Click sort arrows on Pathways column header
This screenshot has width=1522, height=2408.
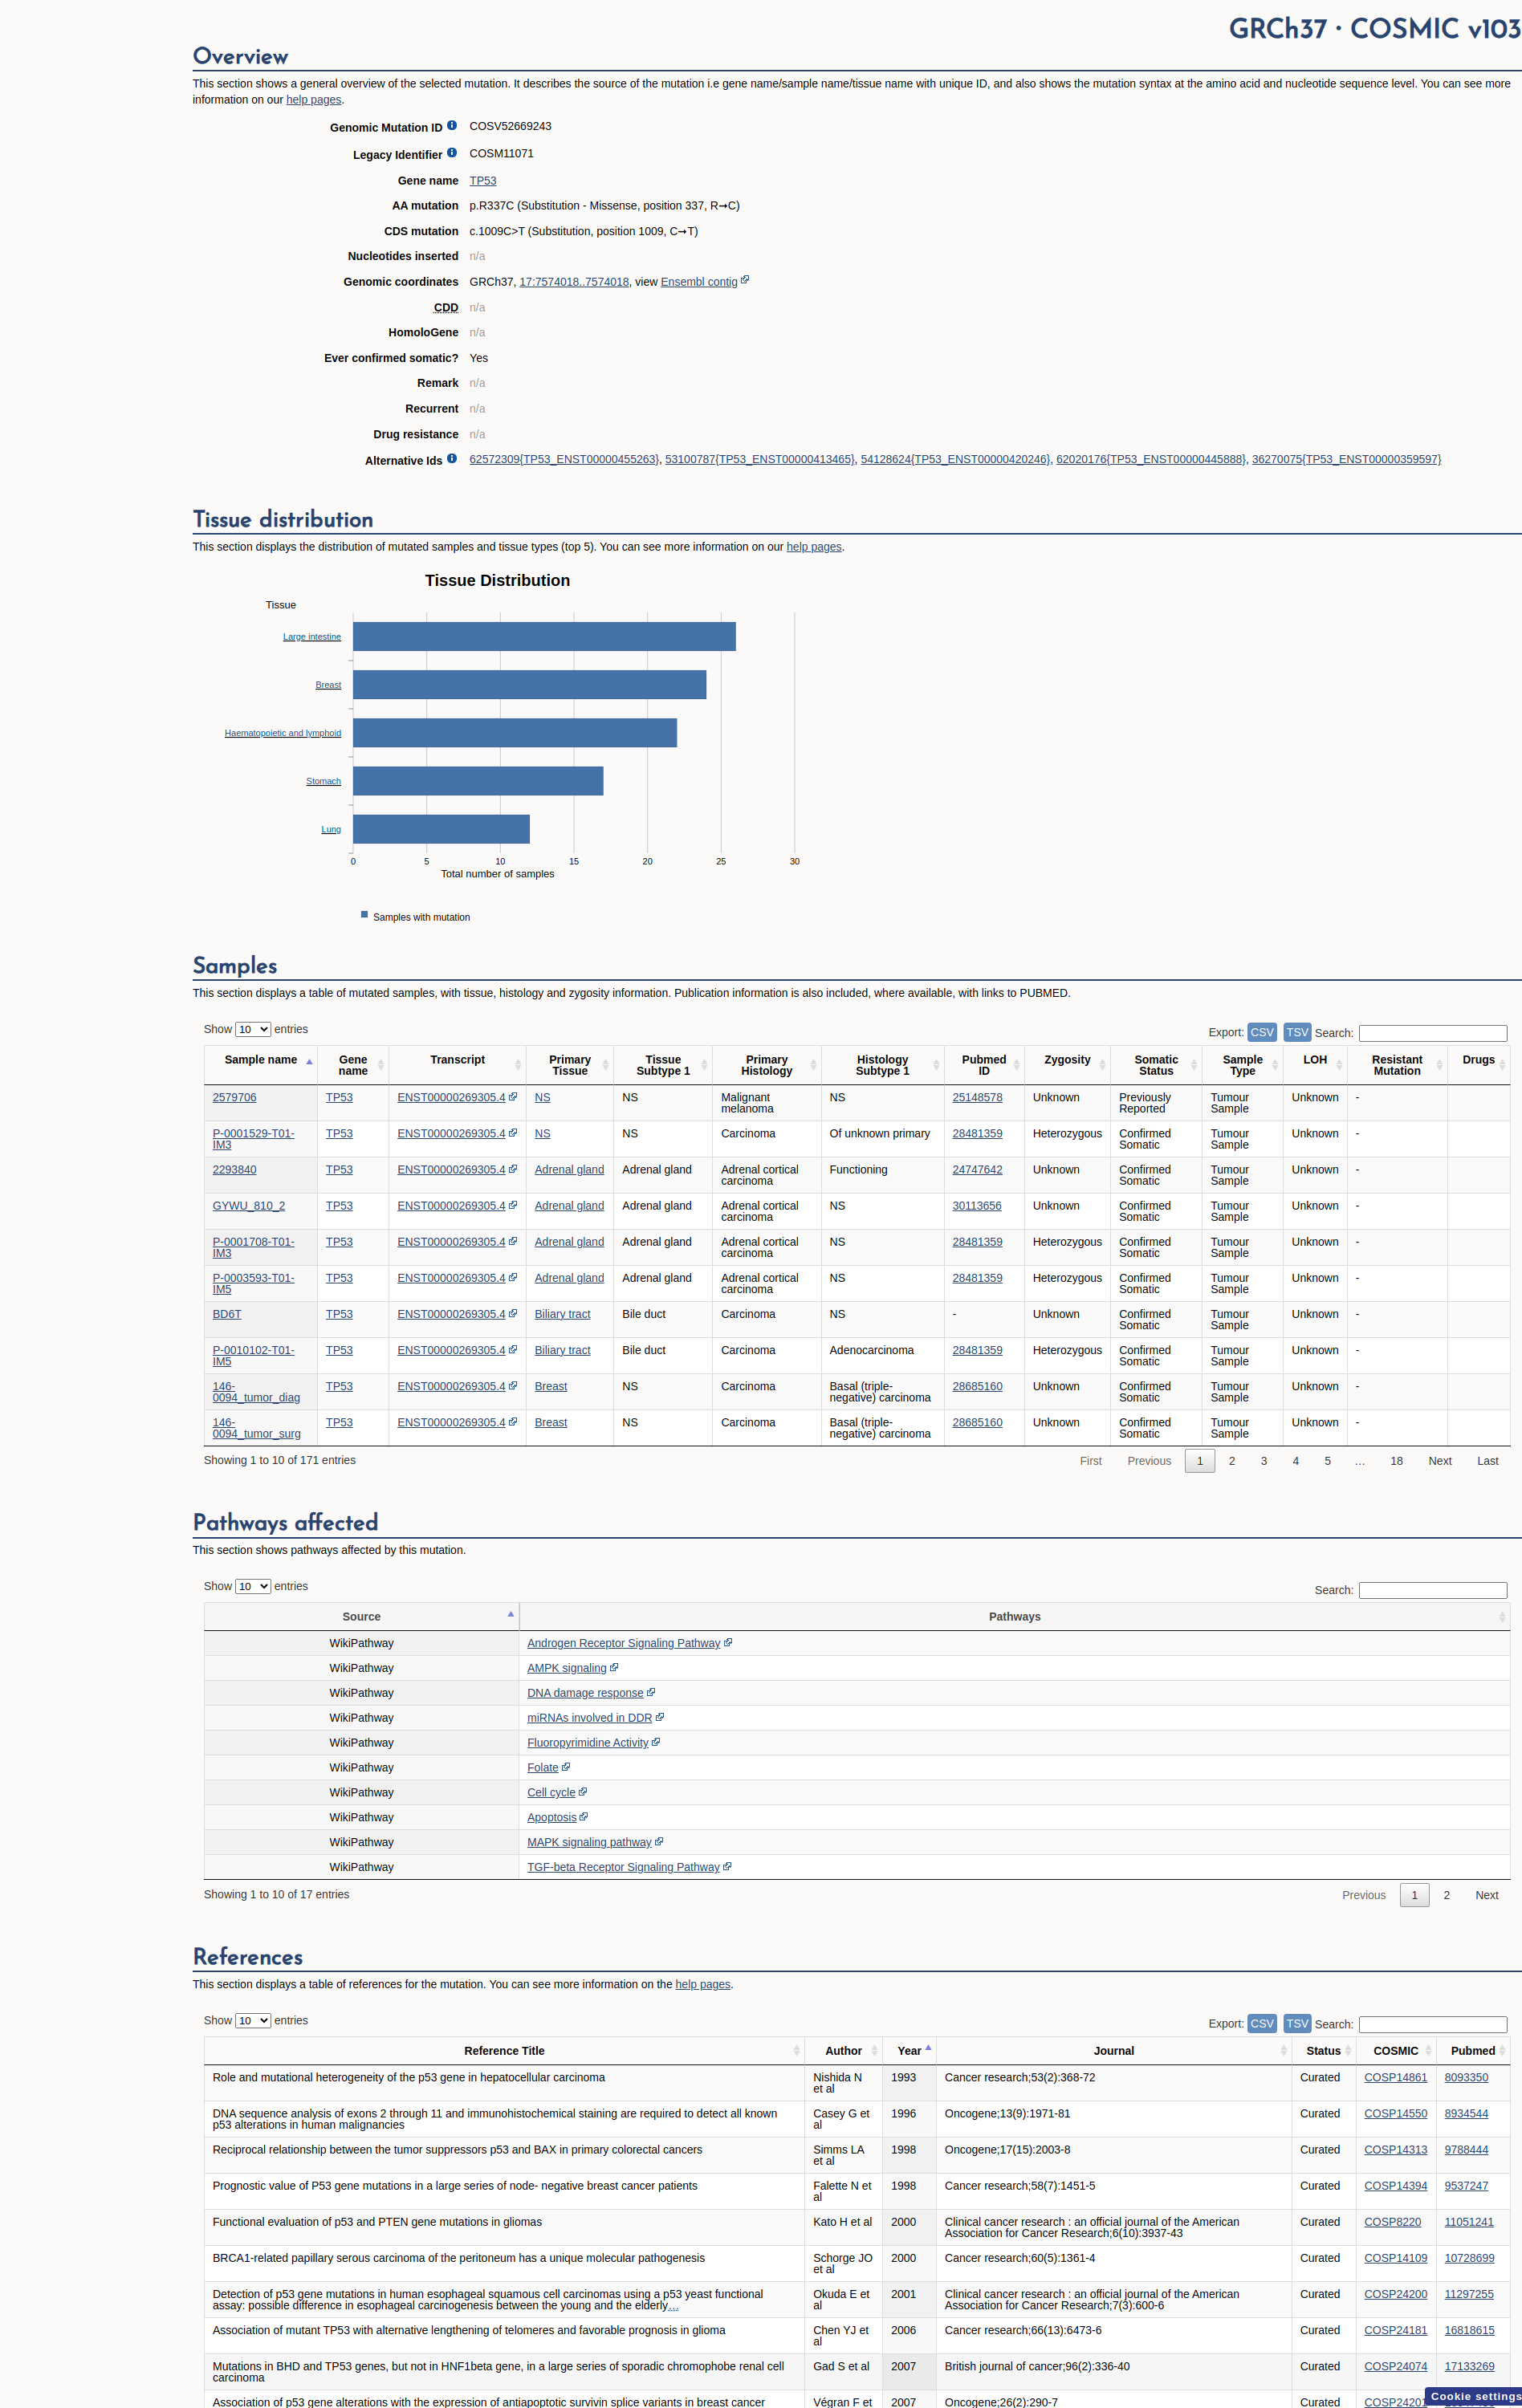[x=1501, y=1617]
